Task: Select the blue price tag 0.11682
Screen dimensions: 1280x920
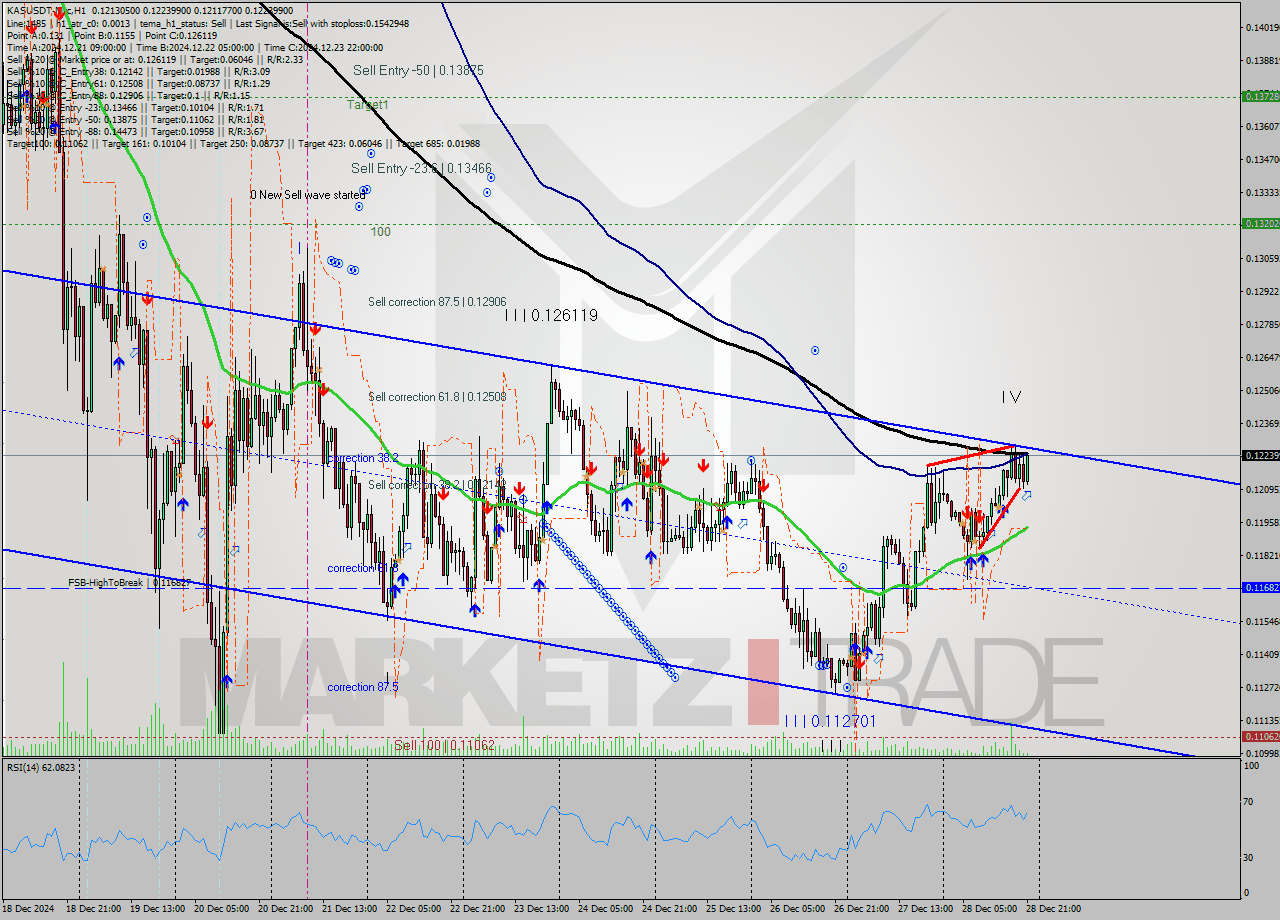Action: tap(1260, 588)
